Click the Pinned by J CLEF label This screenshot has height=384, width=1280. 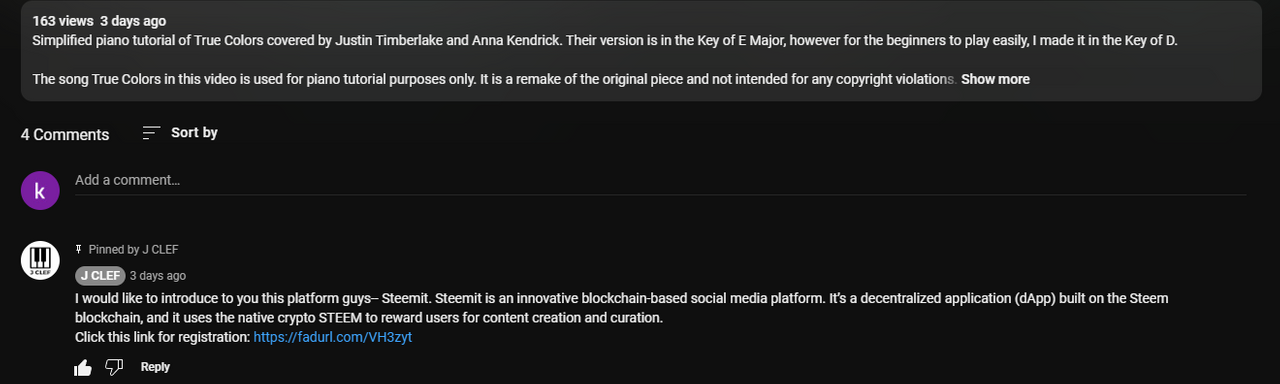click(x=133, y=250)
